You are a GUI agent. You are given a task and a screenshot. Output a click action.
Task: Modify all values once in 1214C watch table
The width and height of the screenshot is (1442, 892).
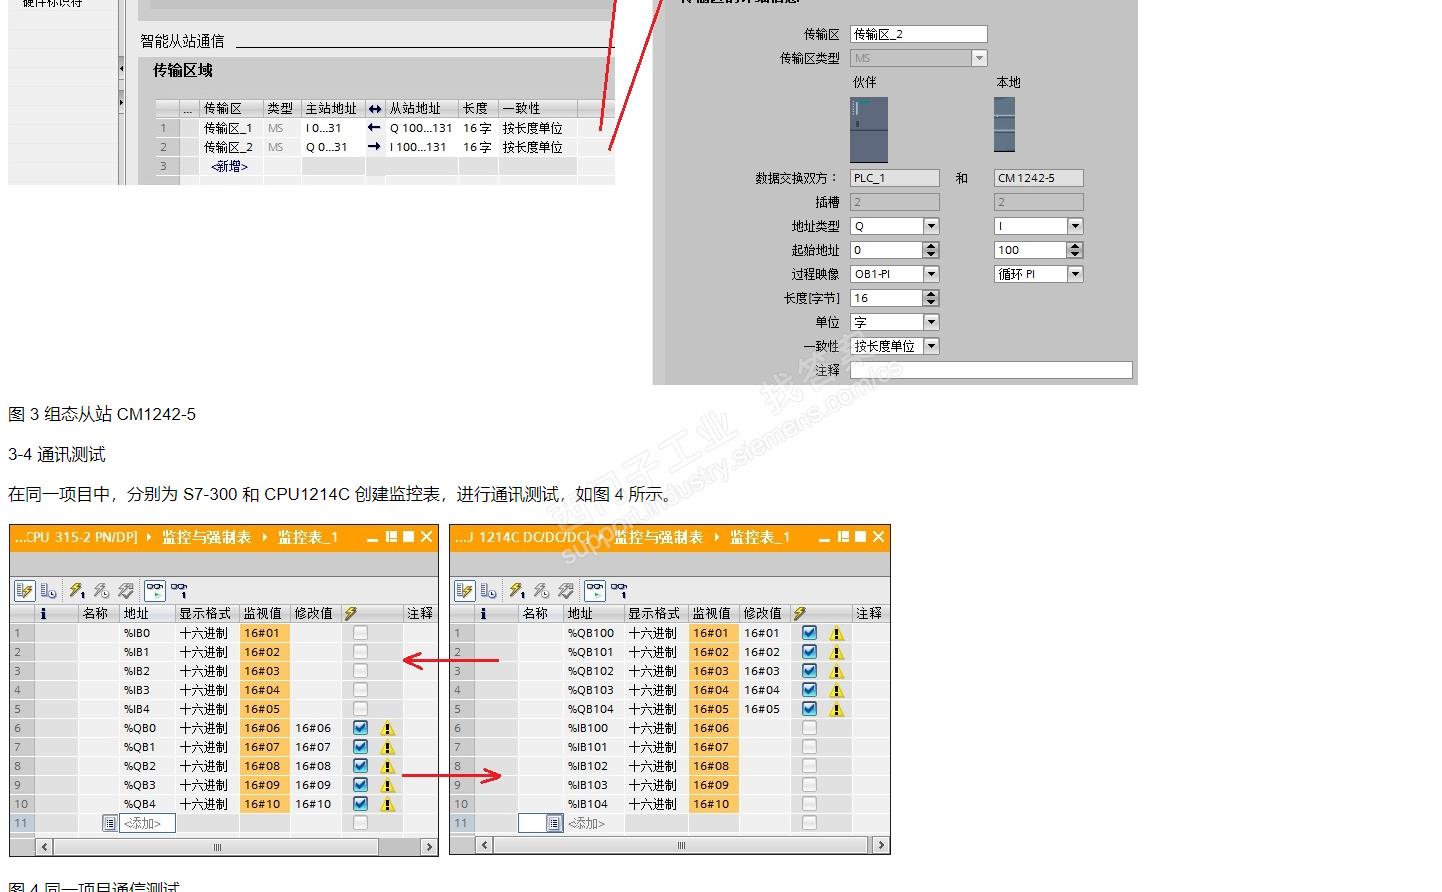pyautogui.click(x=516, y=591)
